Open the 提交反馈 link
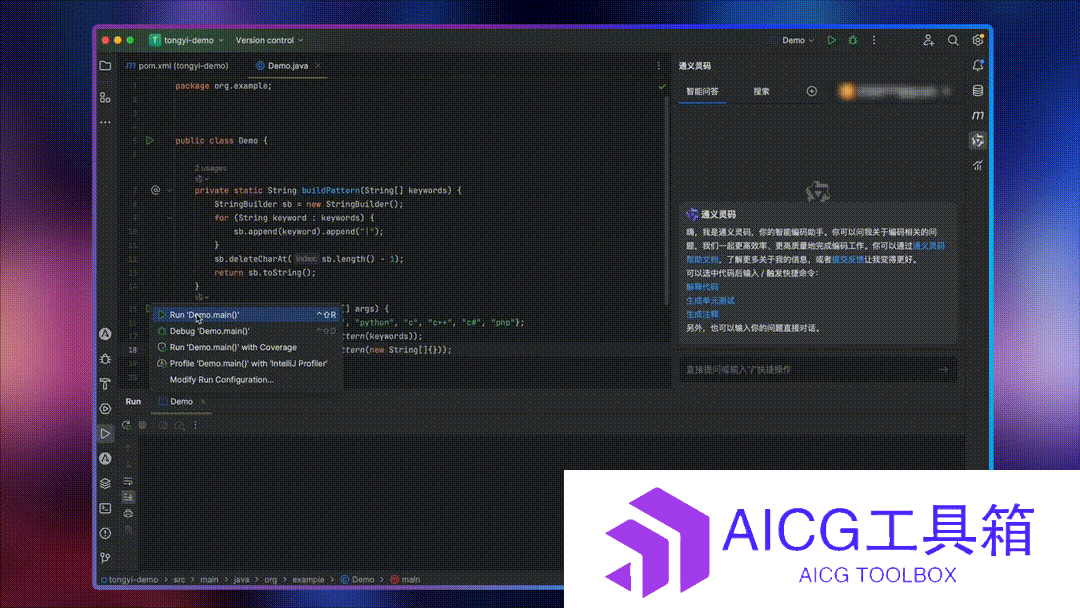The width and height of the screenshot is (1080, 608). tap(848, 260)
